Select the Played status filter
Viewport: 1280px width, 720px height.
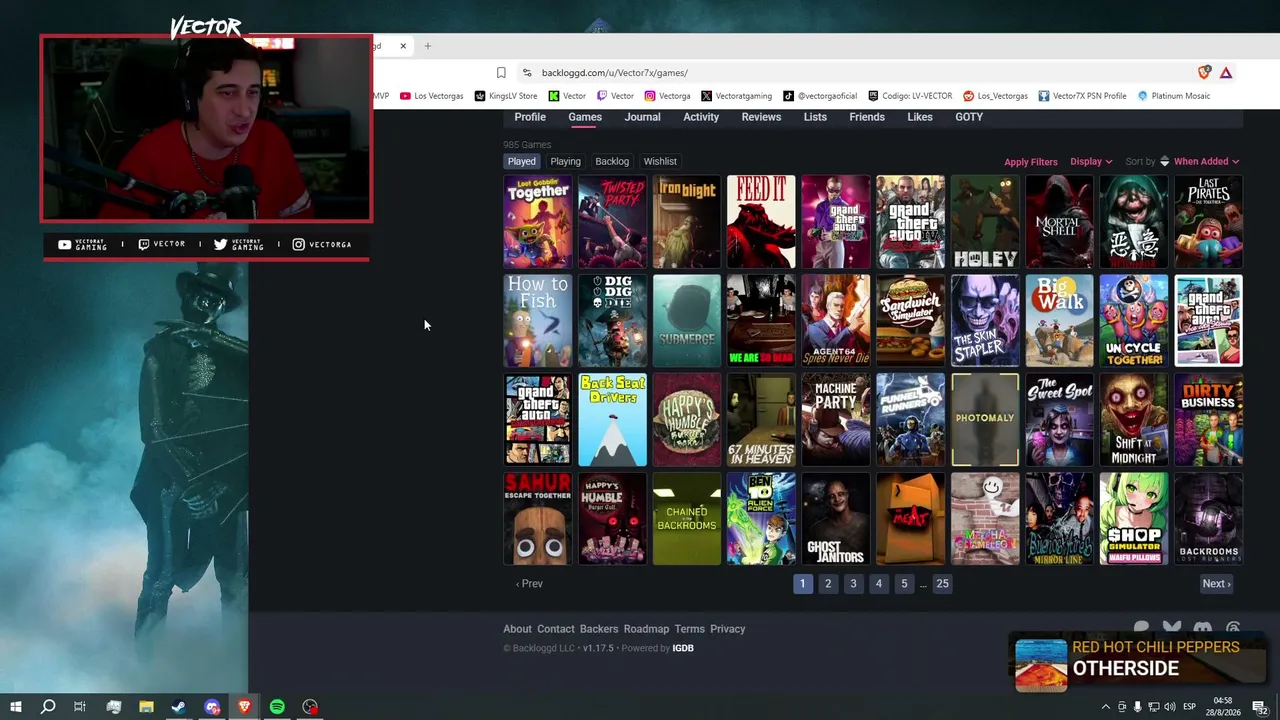[521, 161]
